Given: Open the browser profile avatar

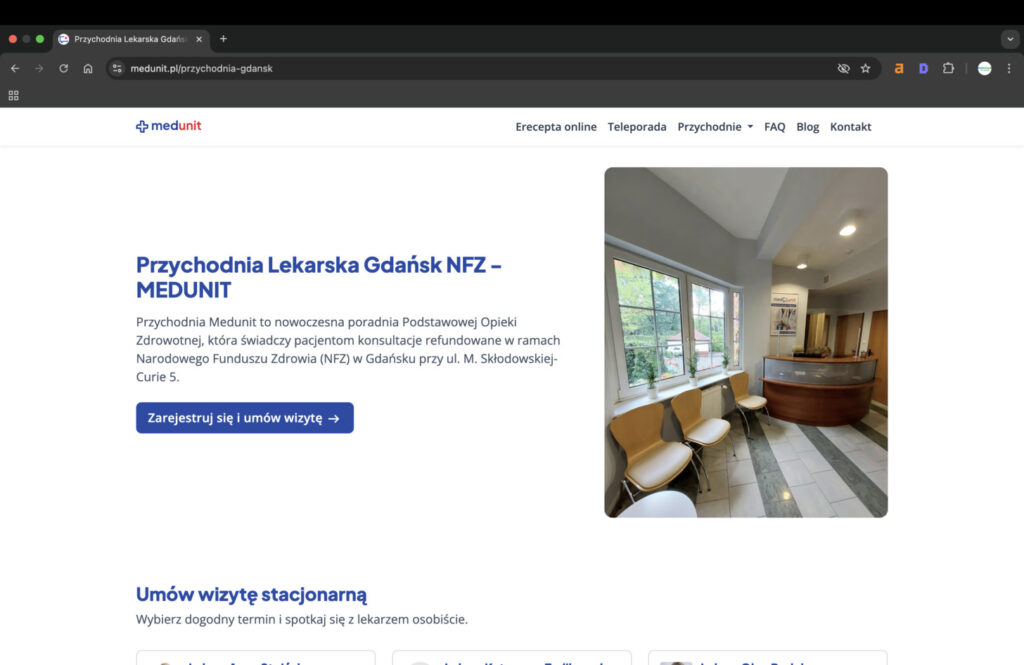Looking at the screenshot, I should point(985,69).
